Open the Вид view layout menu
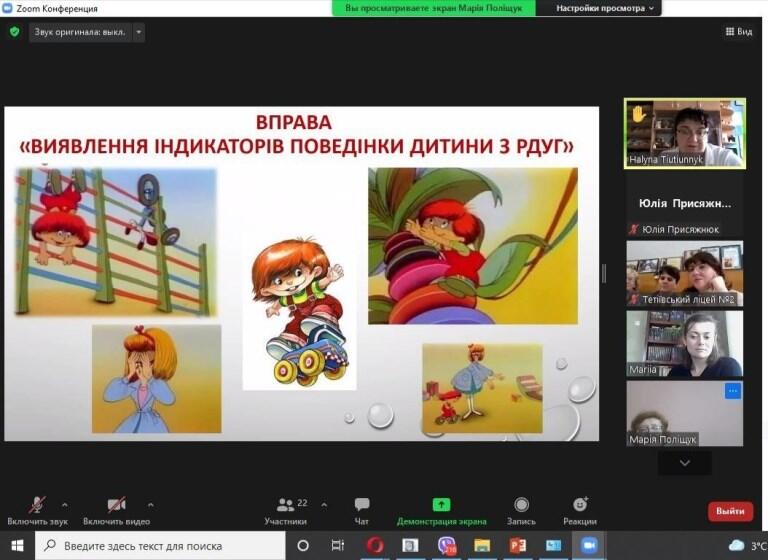This screenshot has width=768, height=560. click(x=739, y=31)
